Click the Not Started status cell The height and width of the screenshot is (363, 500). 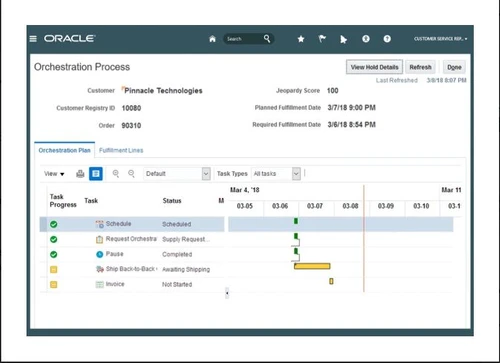point(177,284)
